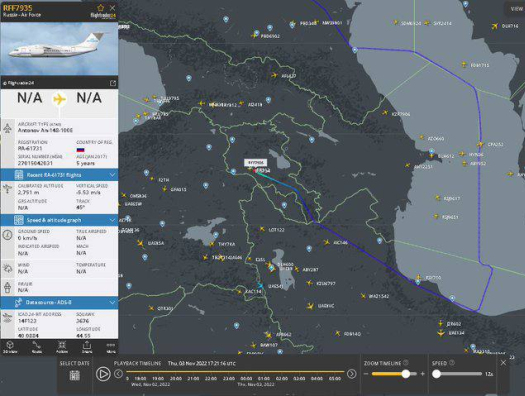Open the More options menu
This screenshot has height=396, width=525.
click(111, 347)
